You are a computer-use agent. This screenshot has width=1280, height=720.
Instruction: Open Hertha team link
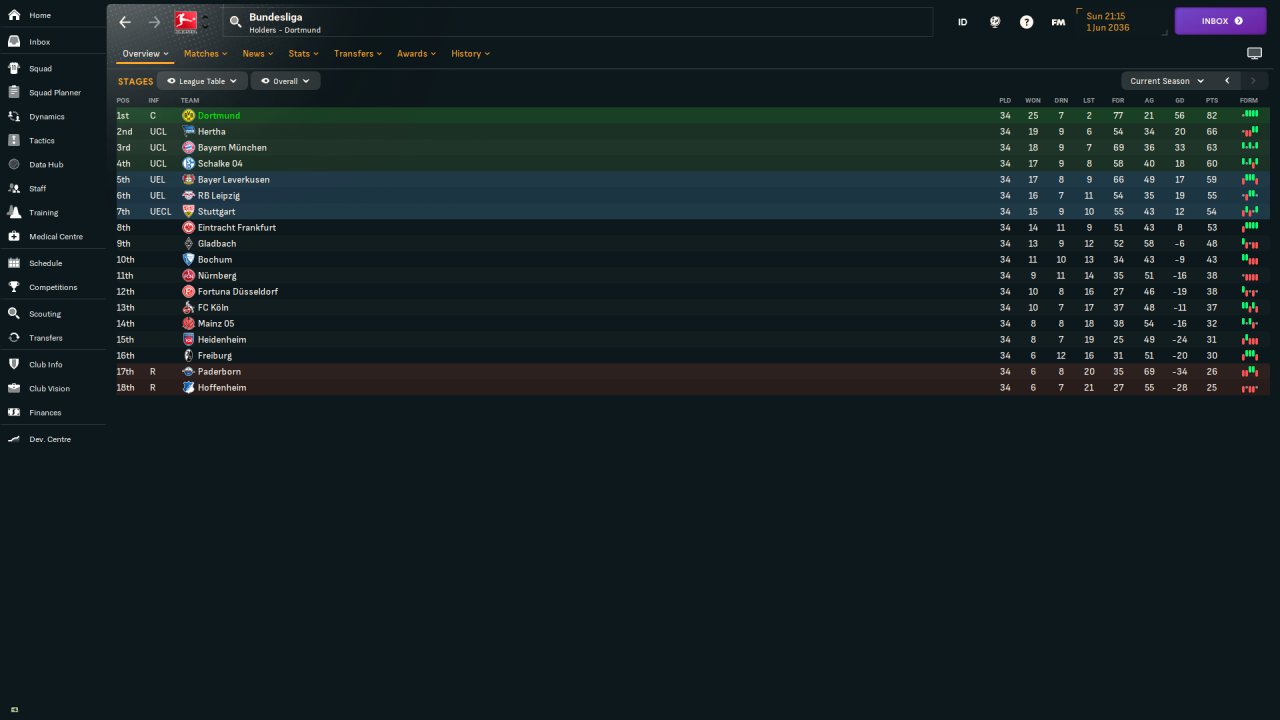pyautogui.click(x=212, y=132)
